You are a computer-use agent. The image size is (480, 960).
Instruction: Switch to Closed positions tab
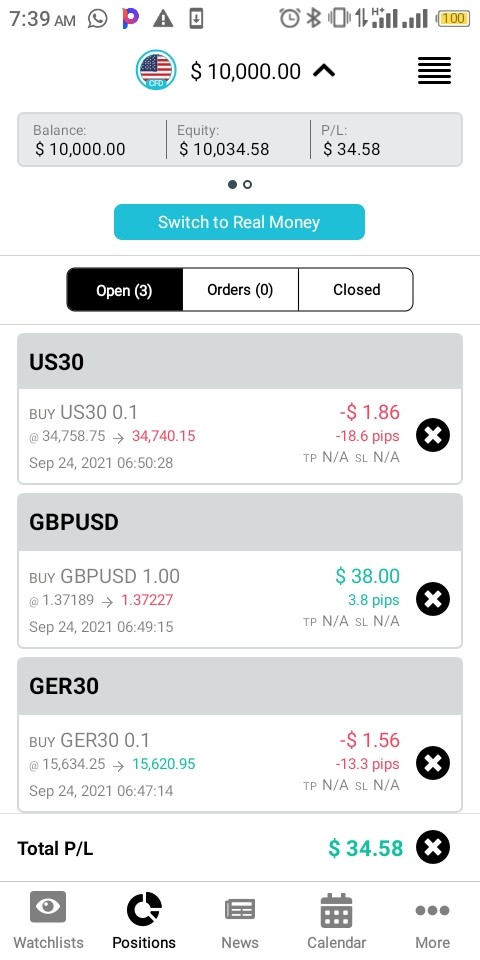click(x=356, y=290)
